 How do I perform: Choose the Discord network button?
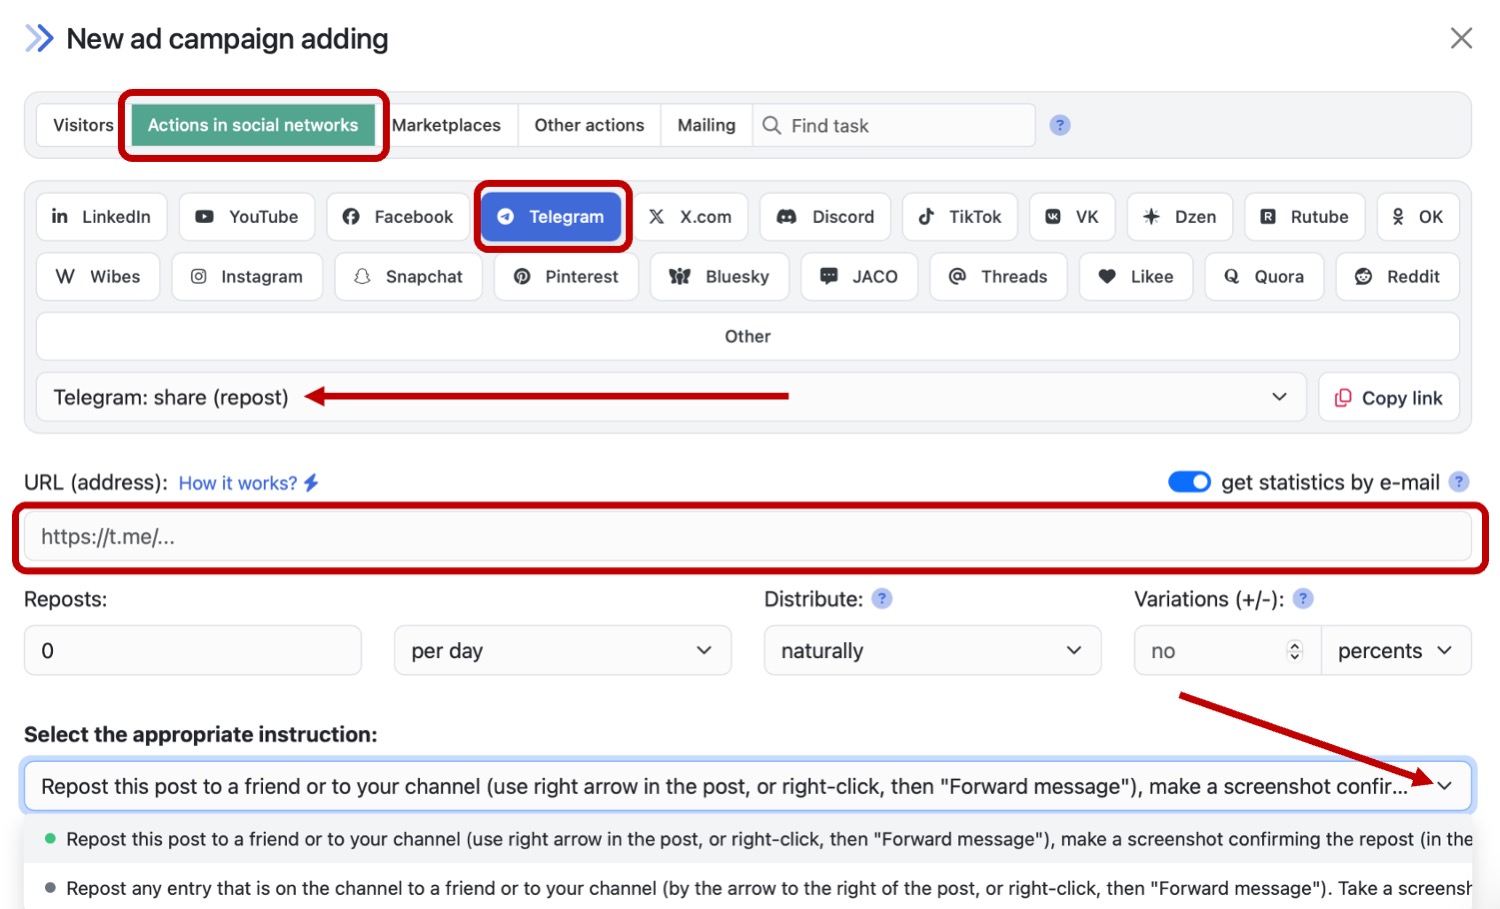825,217
